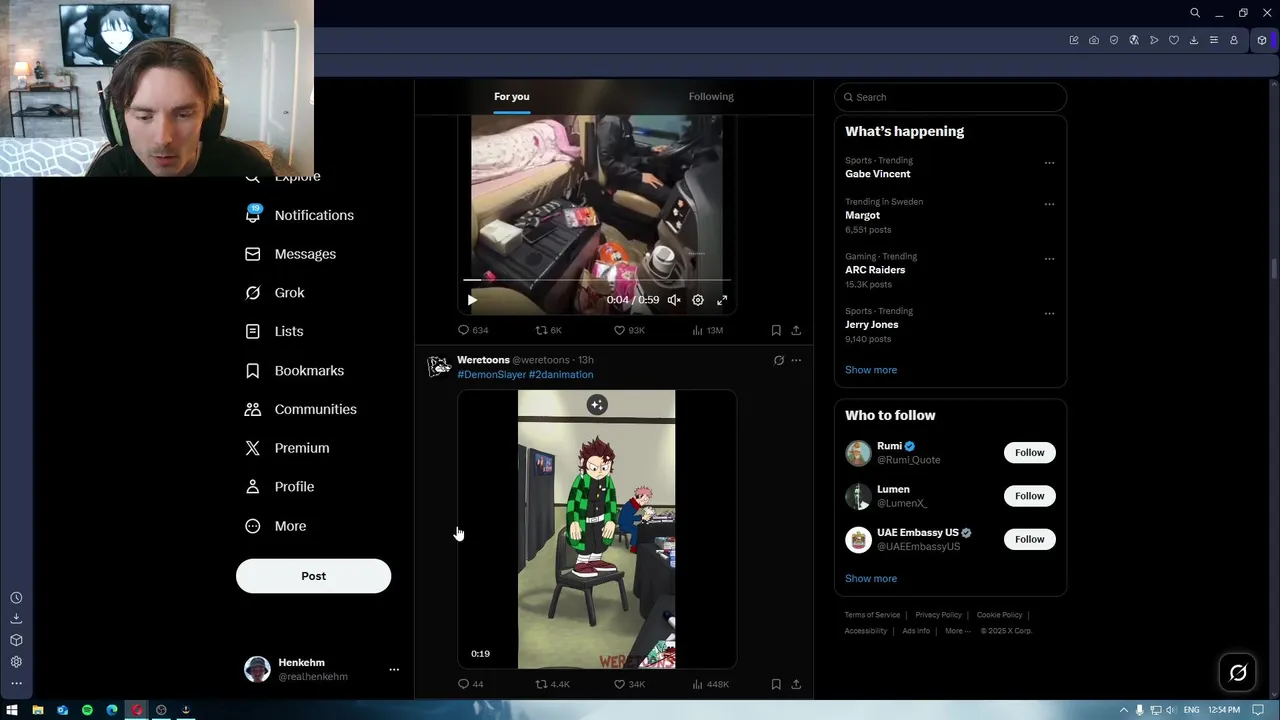Reply to the Weretoons post with 44 replies
The width and height of the screenshot is (1280, 720).
click(x=470, y=684)
